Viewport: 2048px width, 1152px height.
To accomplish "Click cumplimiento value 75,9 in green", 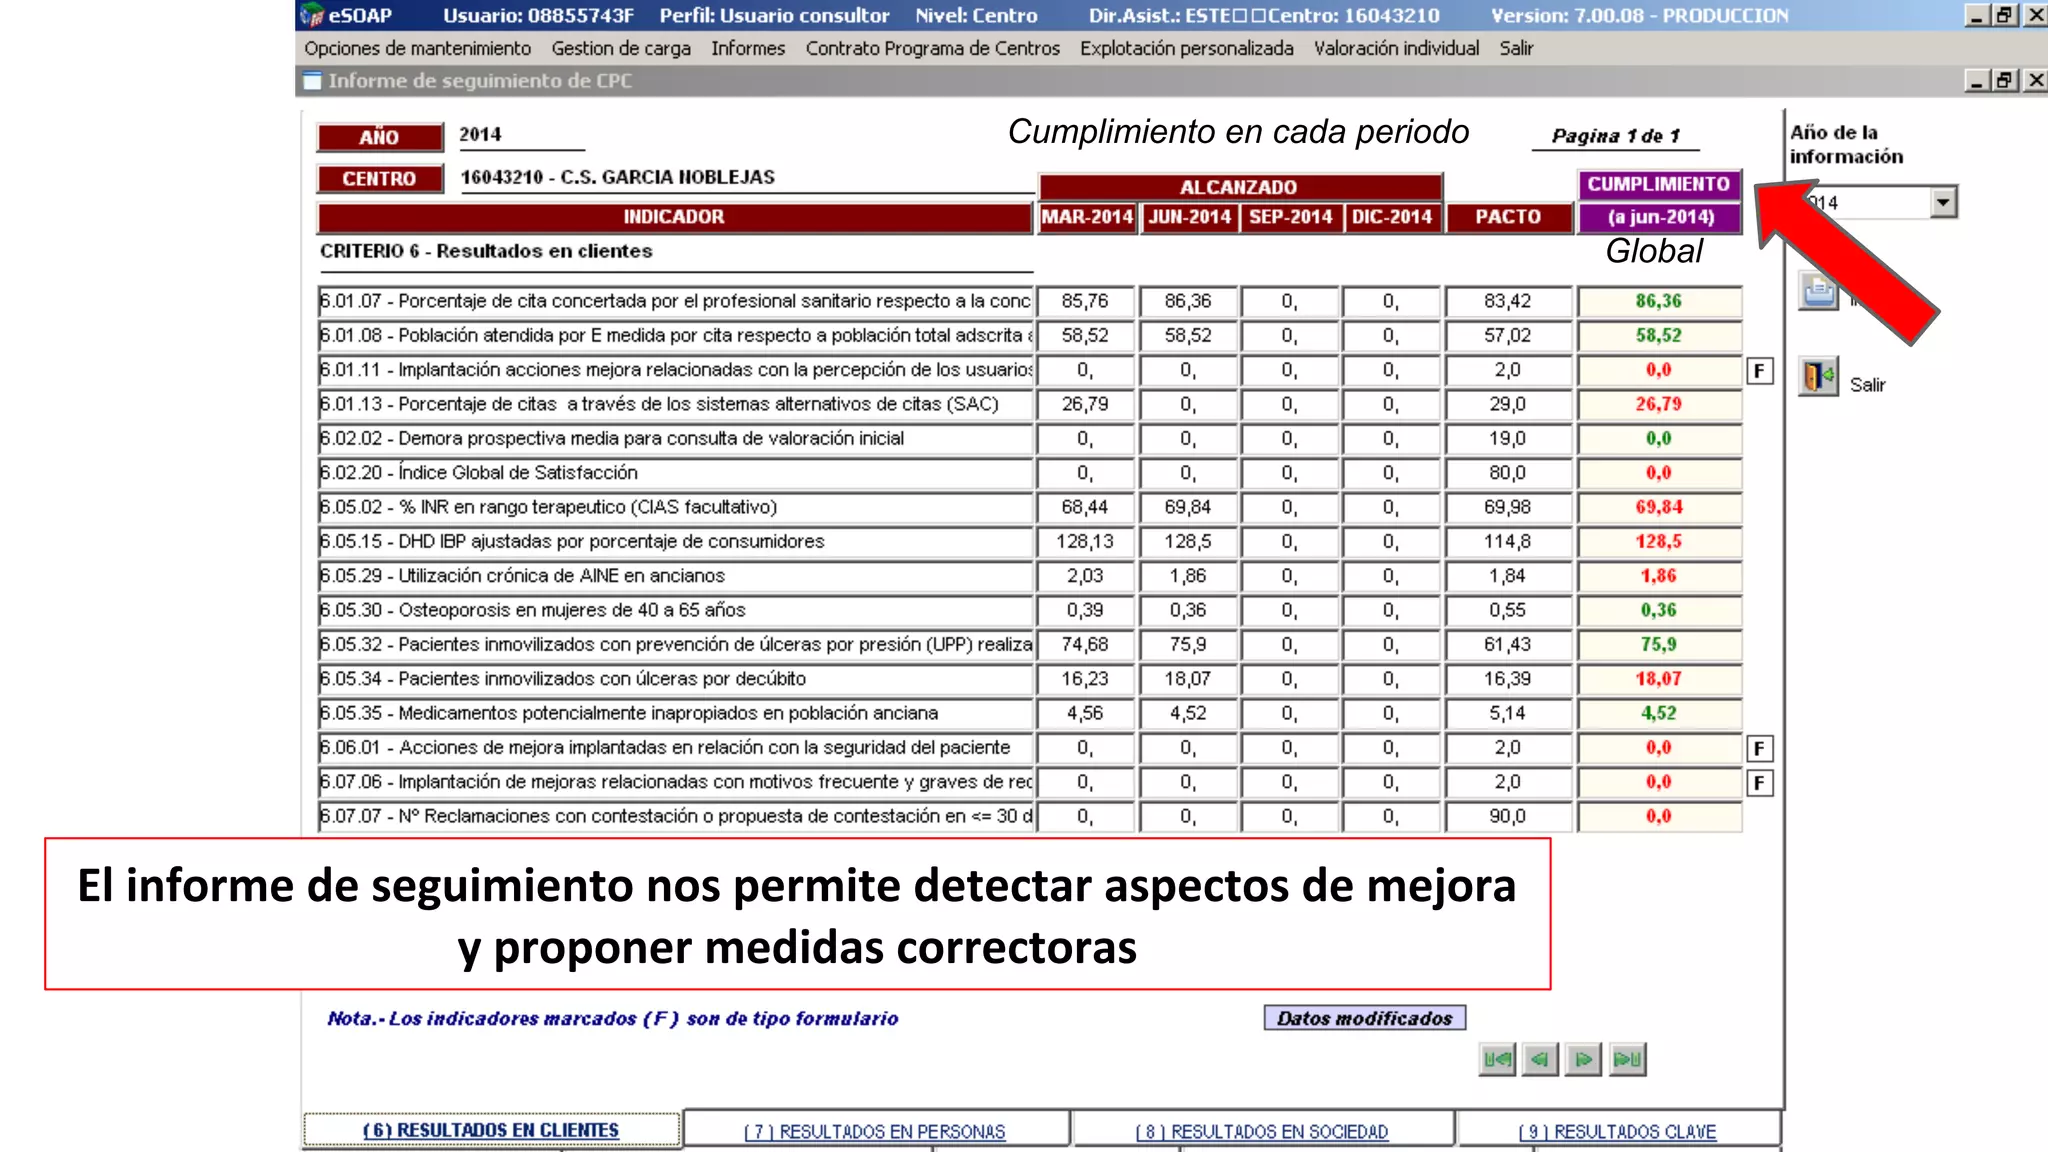I will click(x=1659, y=645).
